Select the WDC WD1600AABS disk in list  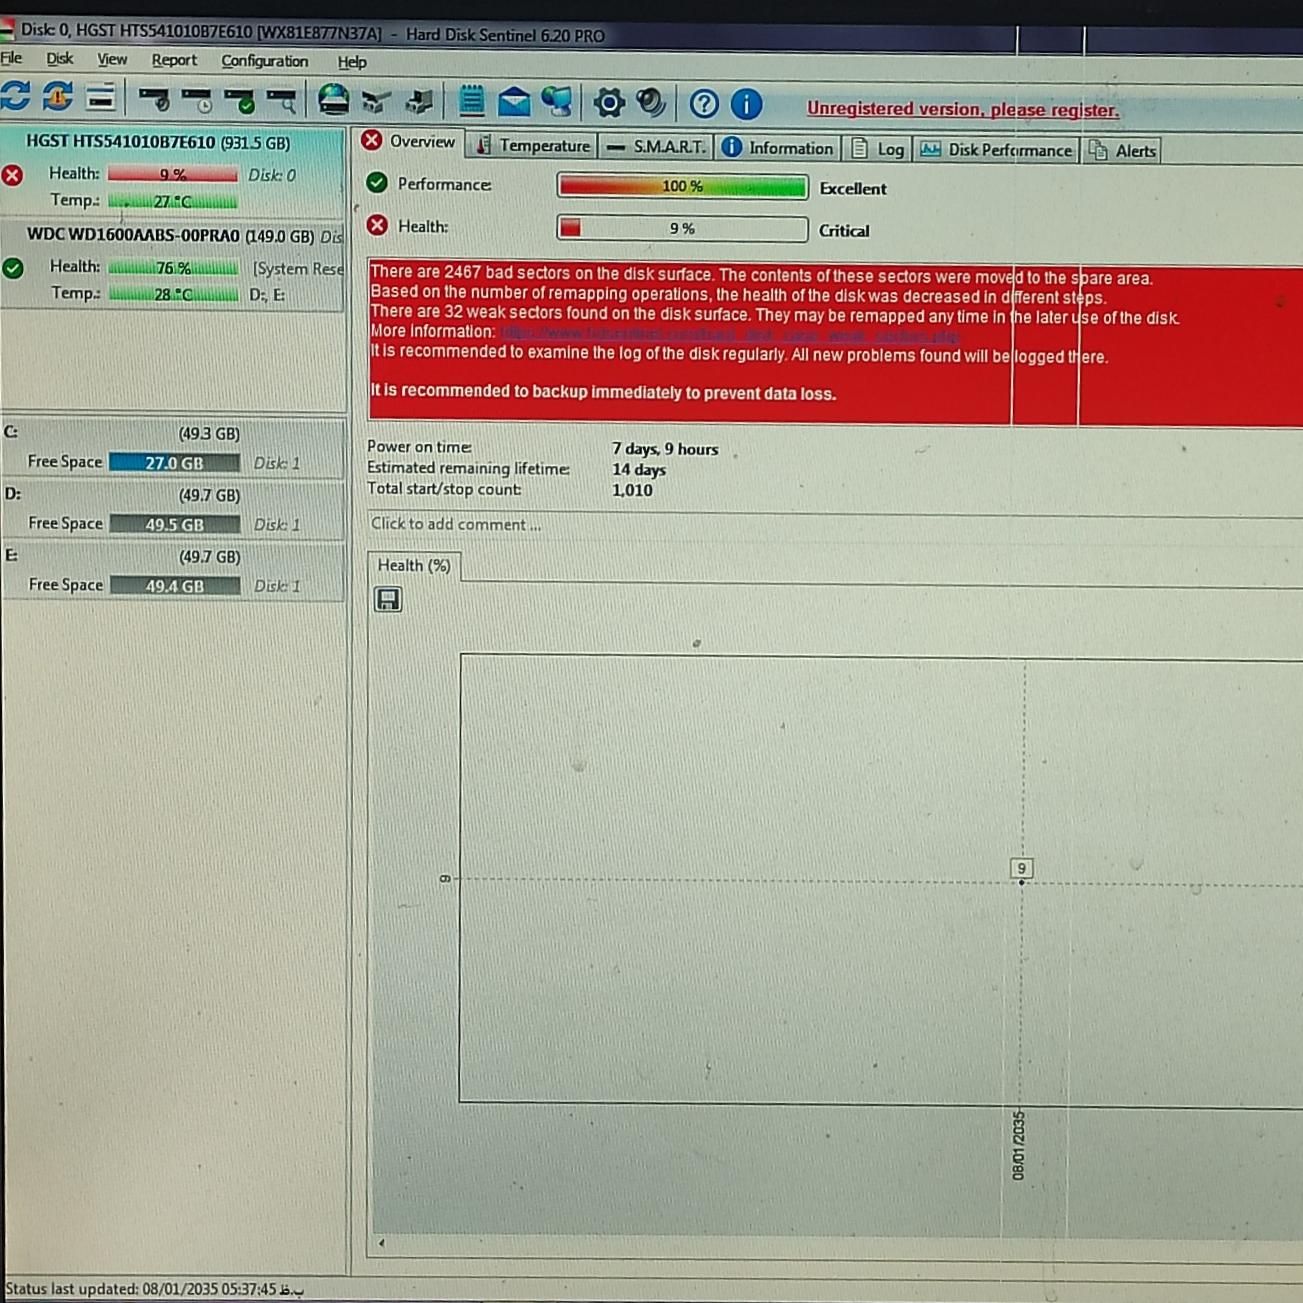[170, 236]
